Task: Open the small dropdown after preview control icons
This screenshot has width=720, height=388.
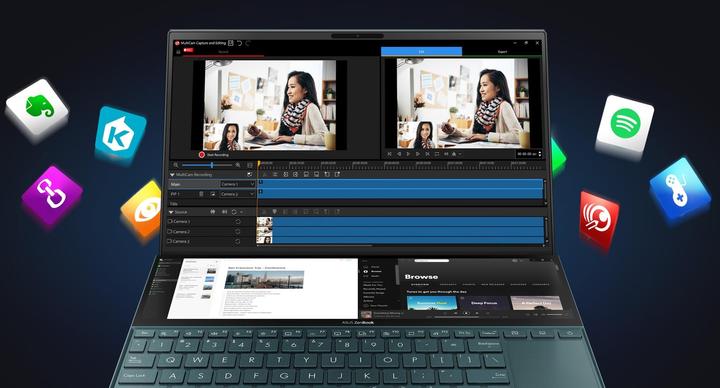Action: [x=460, y=154]
